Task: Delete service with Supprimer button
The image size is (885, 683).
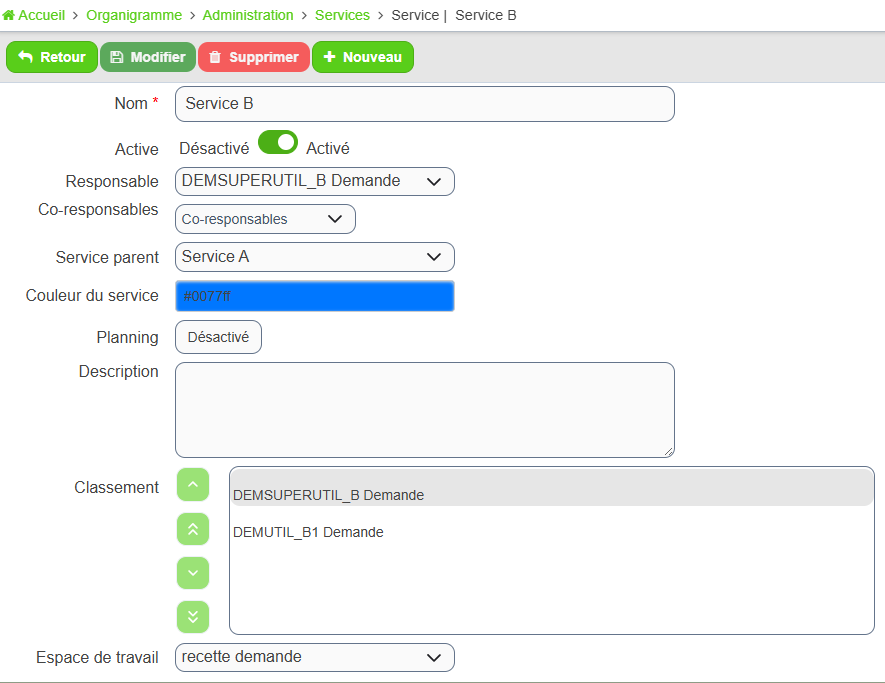Action: pos(254,57)
